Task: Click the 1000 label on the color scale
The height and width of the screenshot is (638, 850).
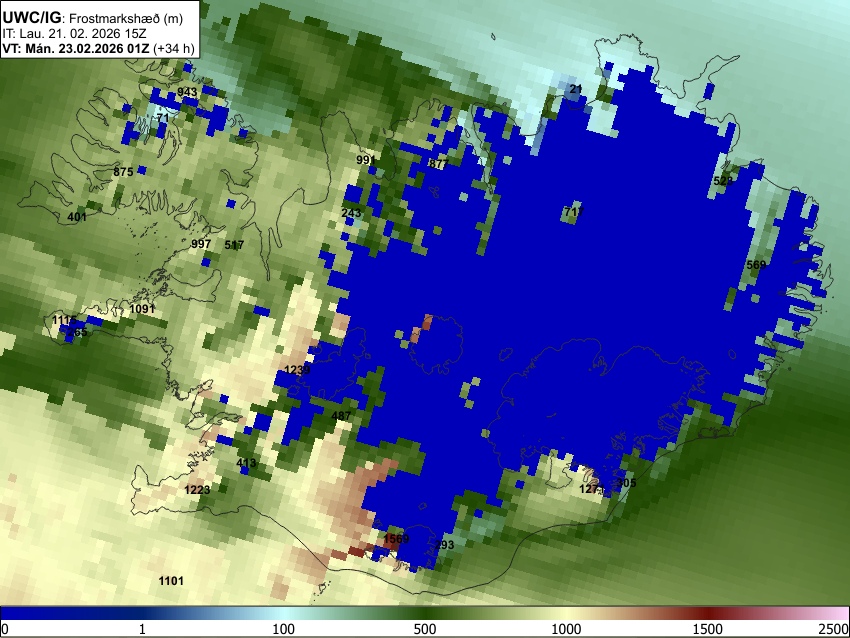Action: coord(566,629)
